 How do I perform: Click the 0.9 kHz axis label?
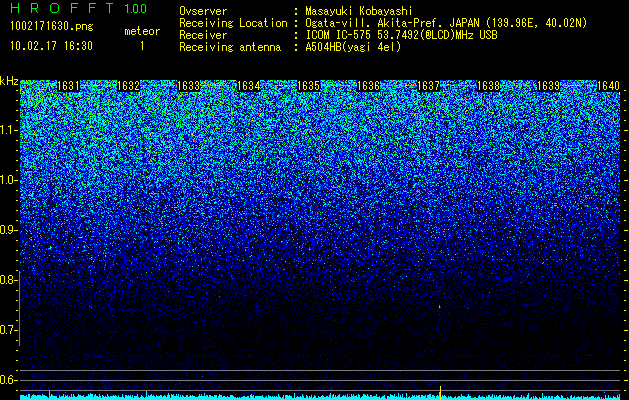(x=8, y=230)
